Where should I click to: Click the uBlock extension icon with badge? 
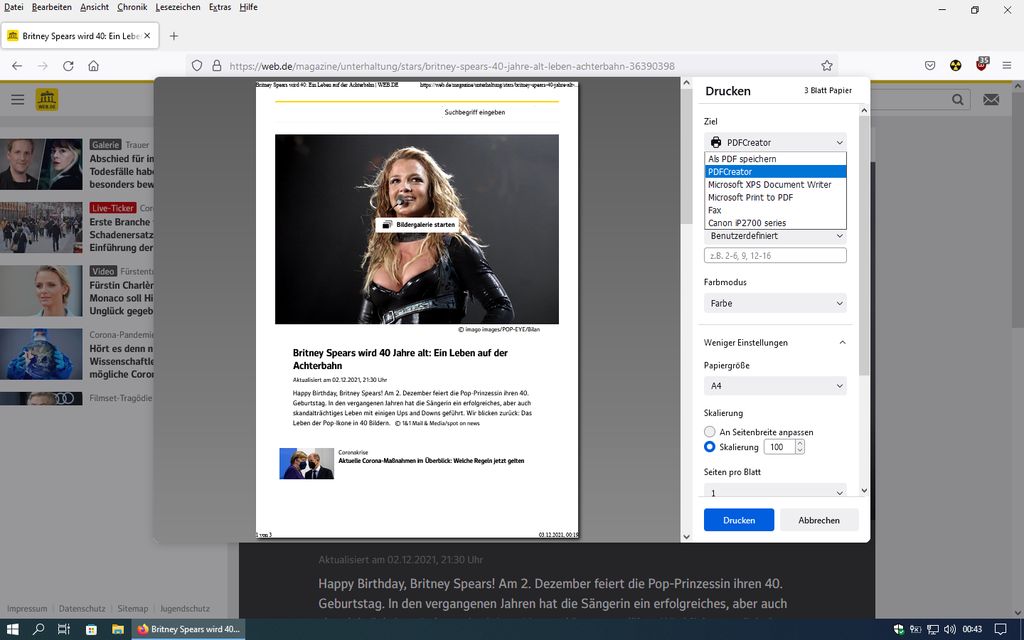[x=982, y=65]
